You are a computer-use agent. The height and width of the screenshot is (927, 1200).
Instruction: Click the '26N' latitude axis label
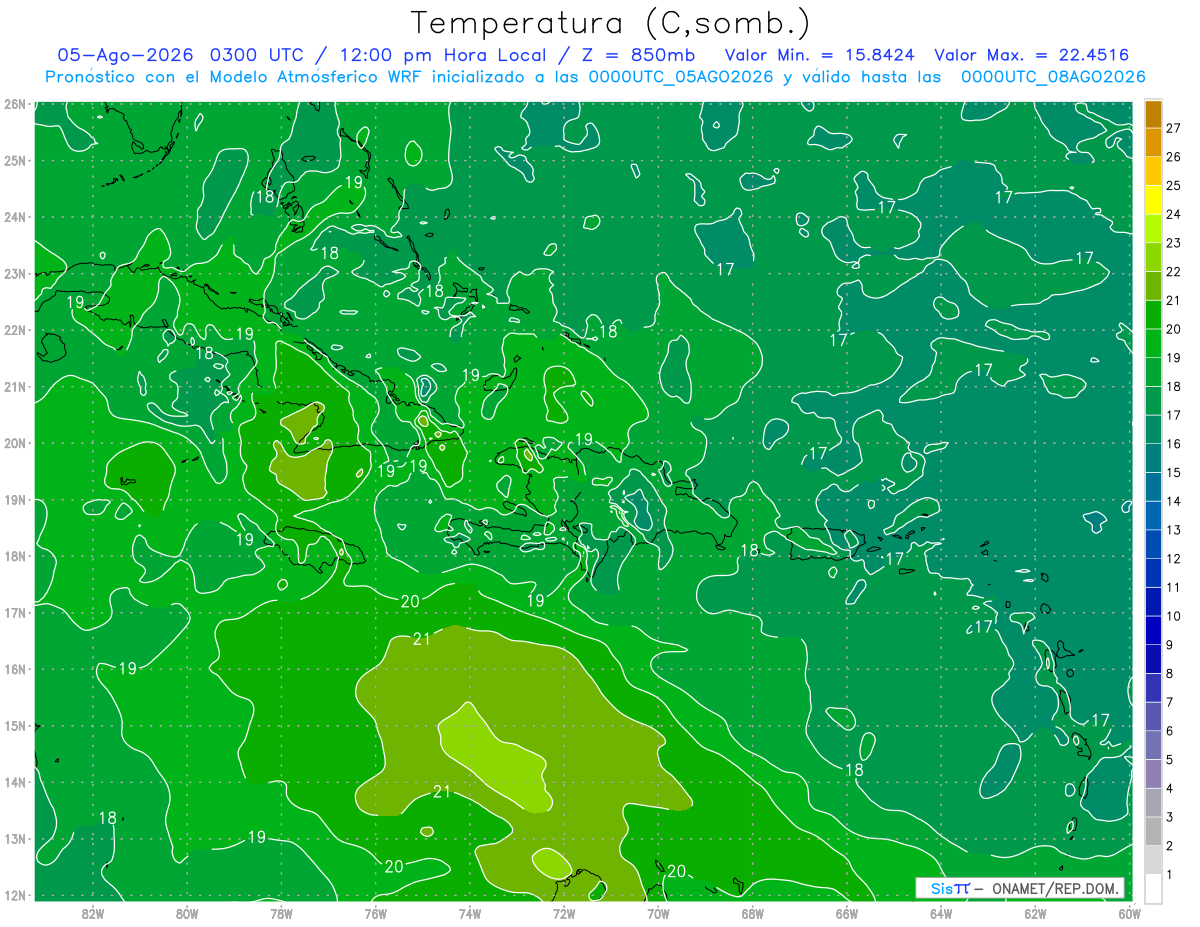15,104
